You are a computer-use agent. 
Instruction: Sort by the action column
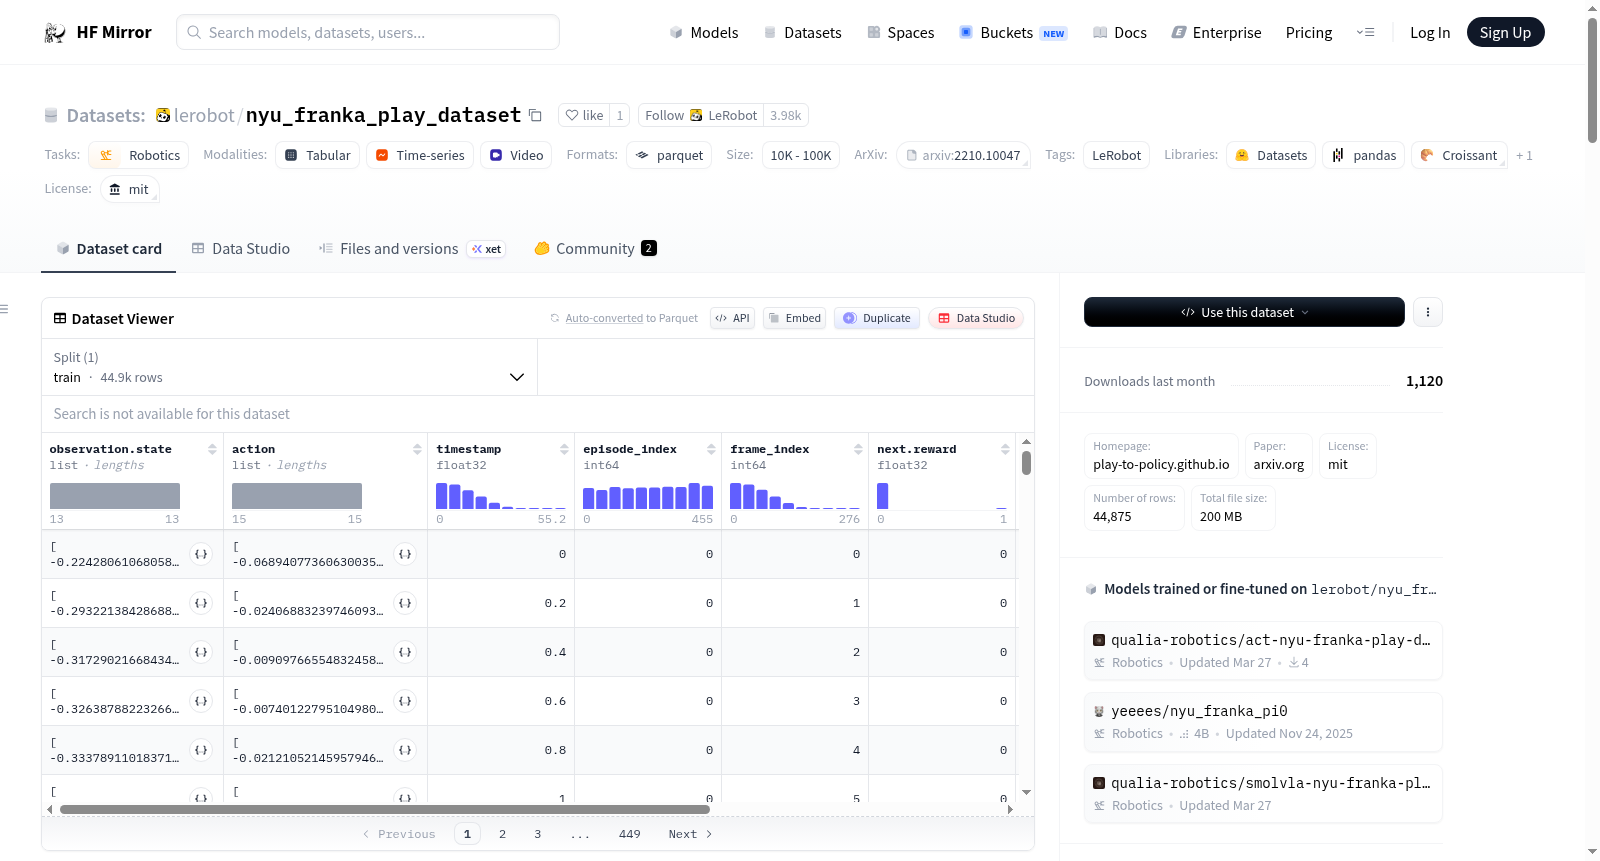(x=417, y=450)
